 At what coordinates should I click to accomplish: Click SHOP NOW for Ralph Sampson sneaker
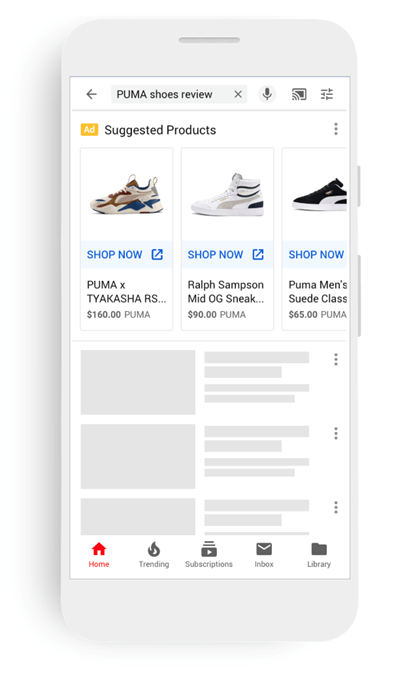[x=227, y=254]
